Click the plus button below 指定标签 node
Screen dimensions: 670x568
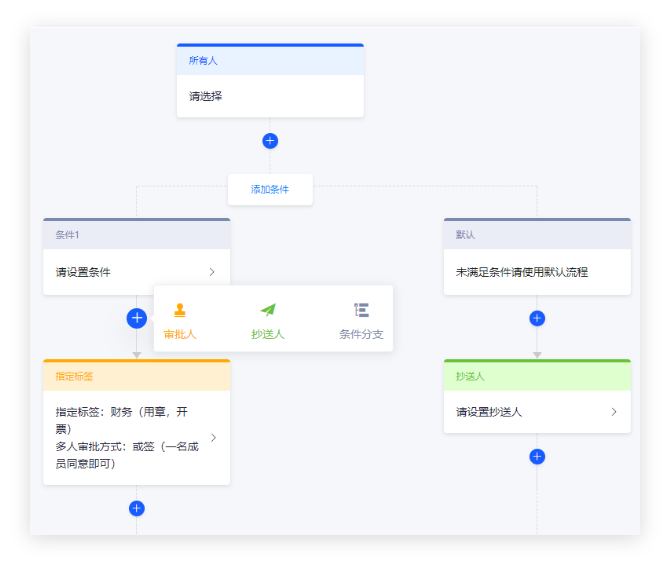point(137,508)
